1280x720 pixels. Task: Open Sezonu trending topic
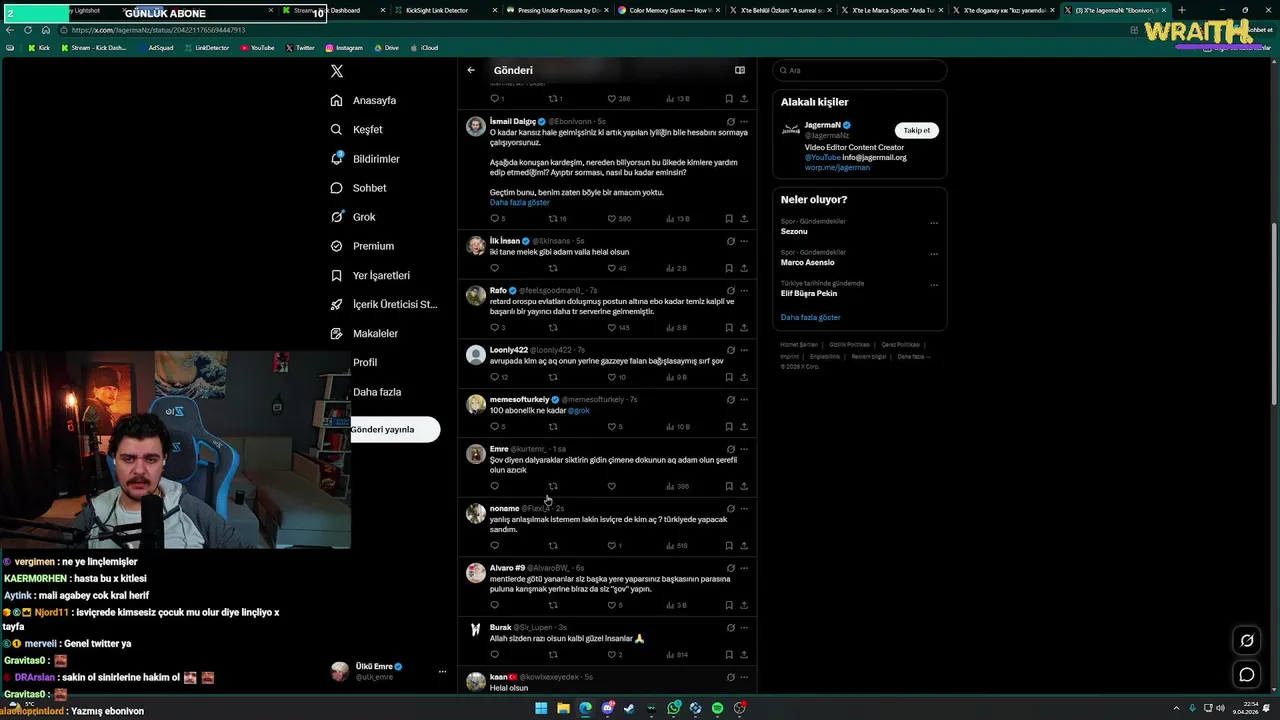point(794,231)
